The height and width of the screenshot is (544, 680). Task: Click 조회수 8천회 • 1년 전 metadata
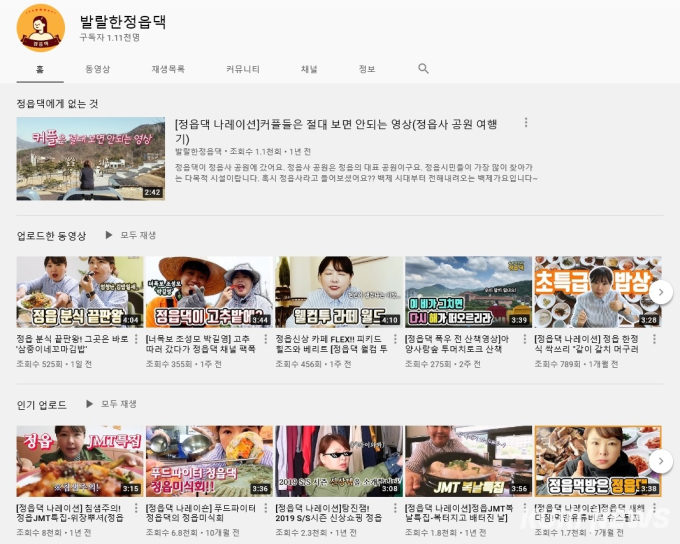(54, 533)
